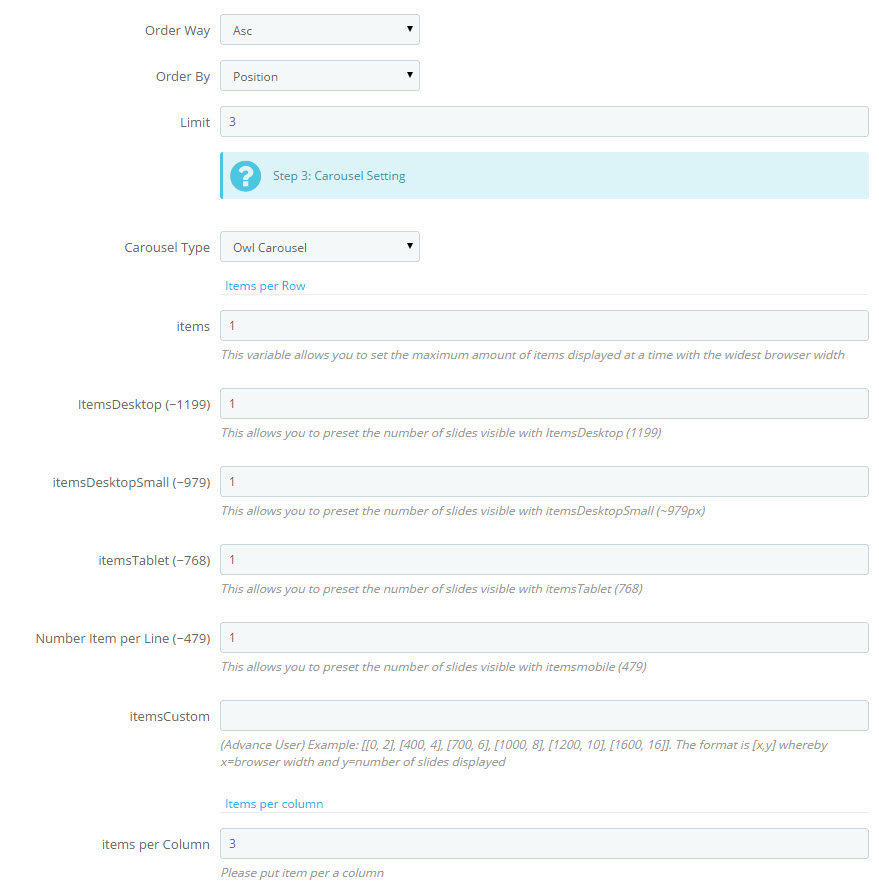Screen dimensions: 879x892
Task: Click the empty itemsCustom field
Action: click(x=544, y=716)
